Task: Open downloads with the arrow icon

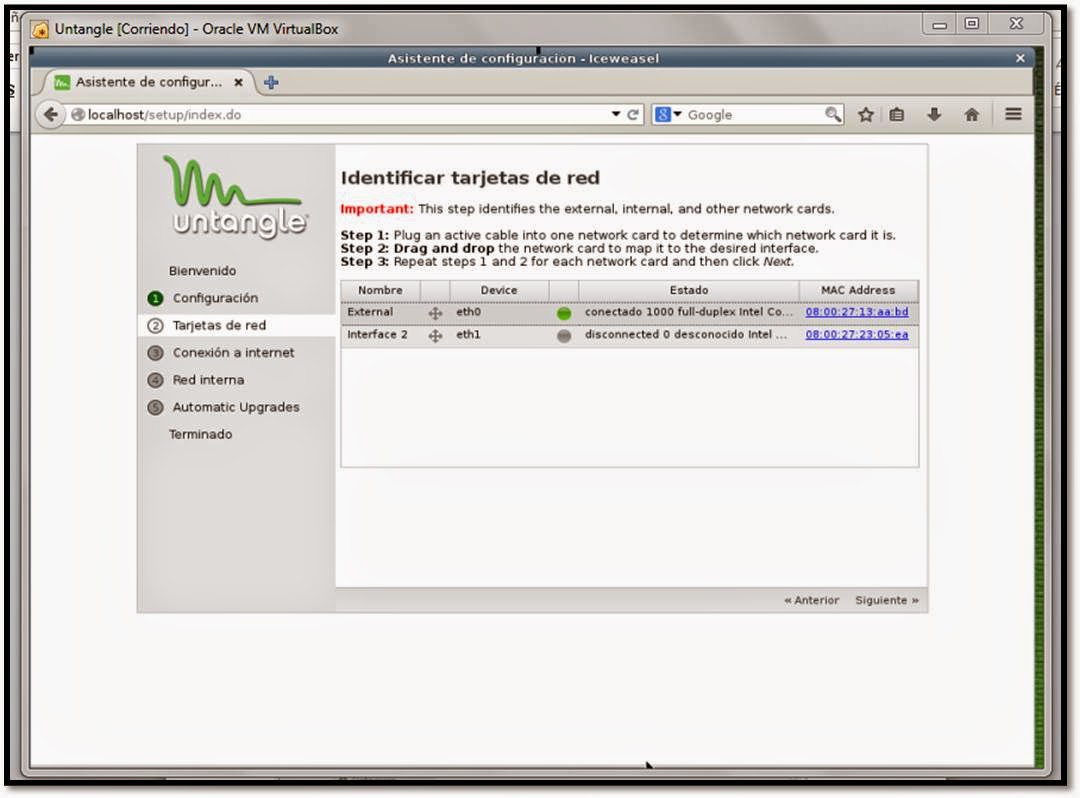Action: click(936, 114)
